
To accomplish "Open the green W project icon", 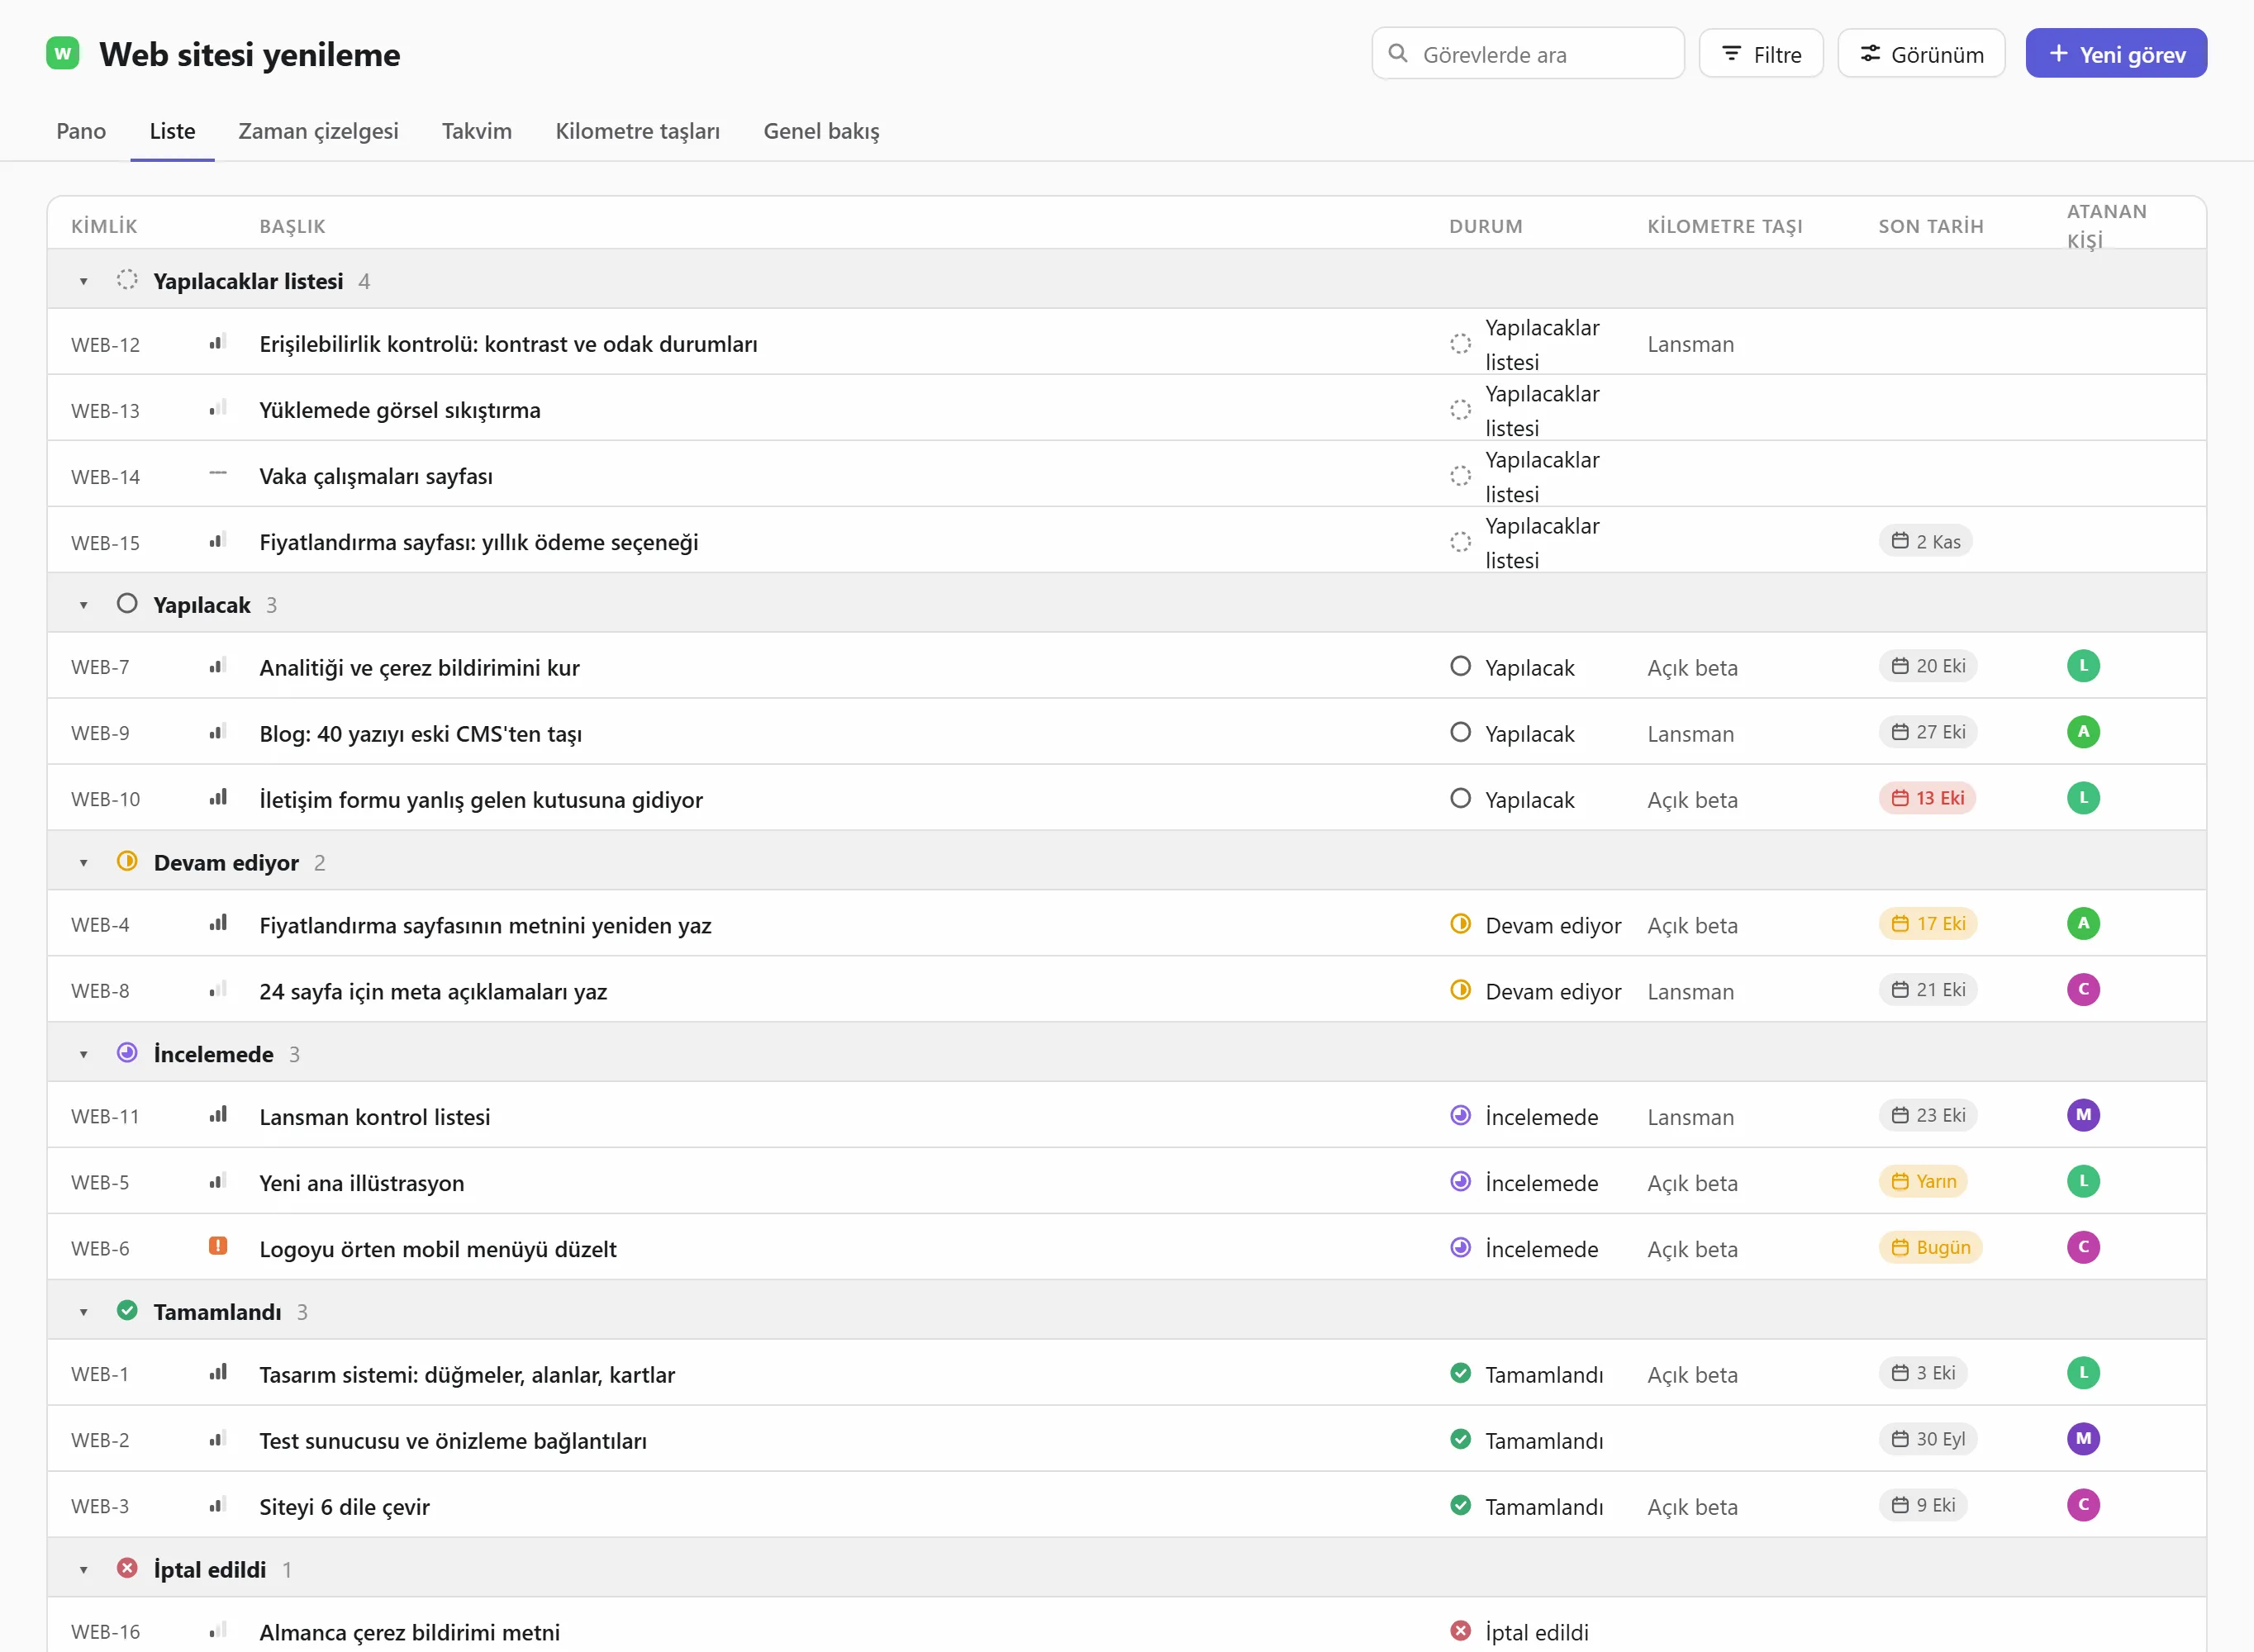I will click(63, 53).
